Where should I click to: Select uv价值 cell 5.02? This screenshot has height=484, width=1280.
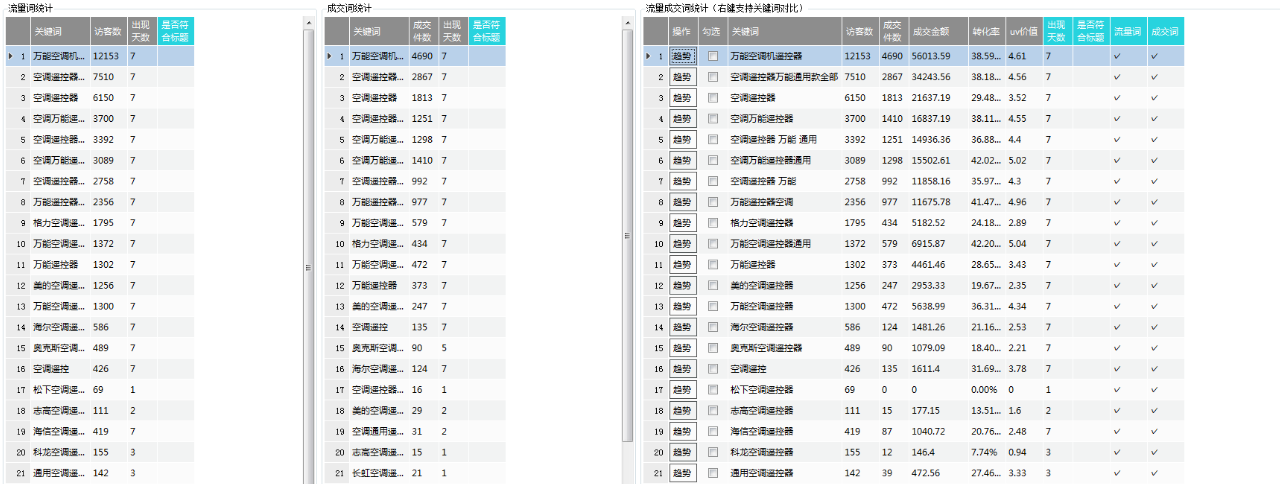(1024, 160)
